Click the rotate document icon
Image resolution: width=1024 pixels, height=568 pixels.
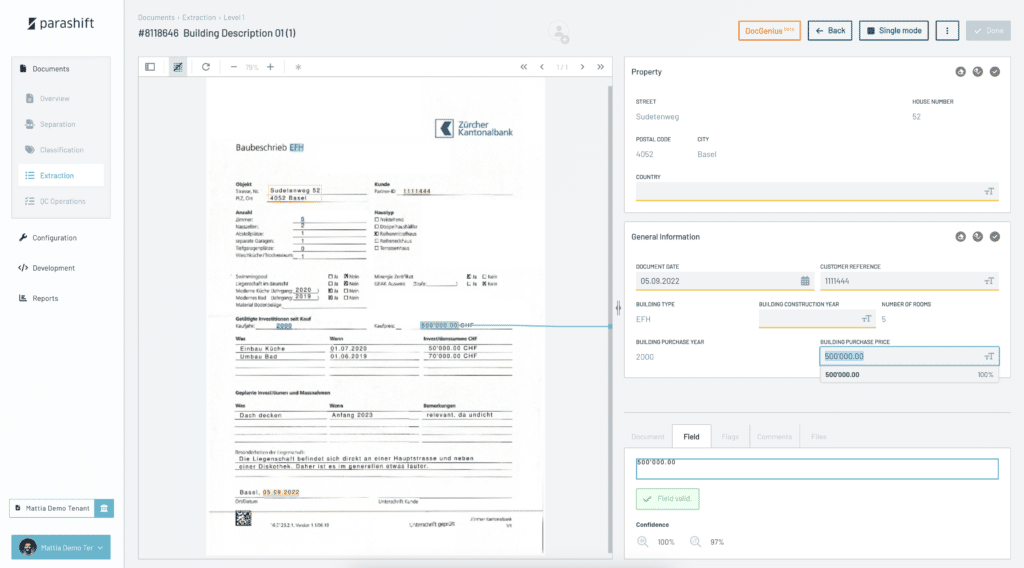[x=205, y=67]
